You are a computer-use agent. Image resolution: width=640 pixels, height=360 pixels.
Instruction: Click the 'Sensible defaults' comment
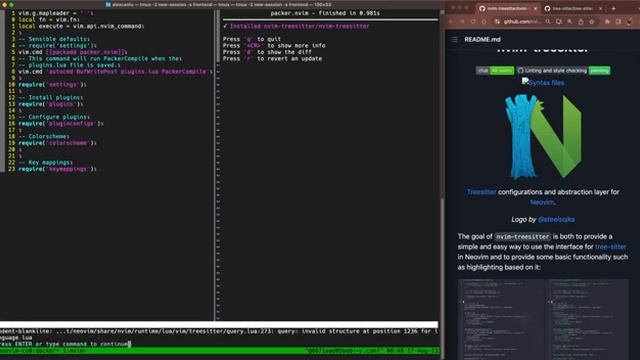(x=54, y=39)
